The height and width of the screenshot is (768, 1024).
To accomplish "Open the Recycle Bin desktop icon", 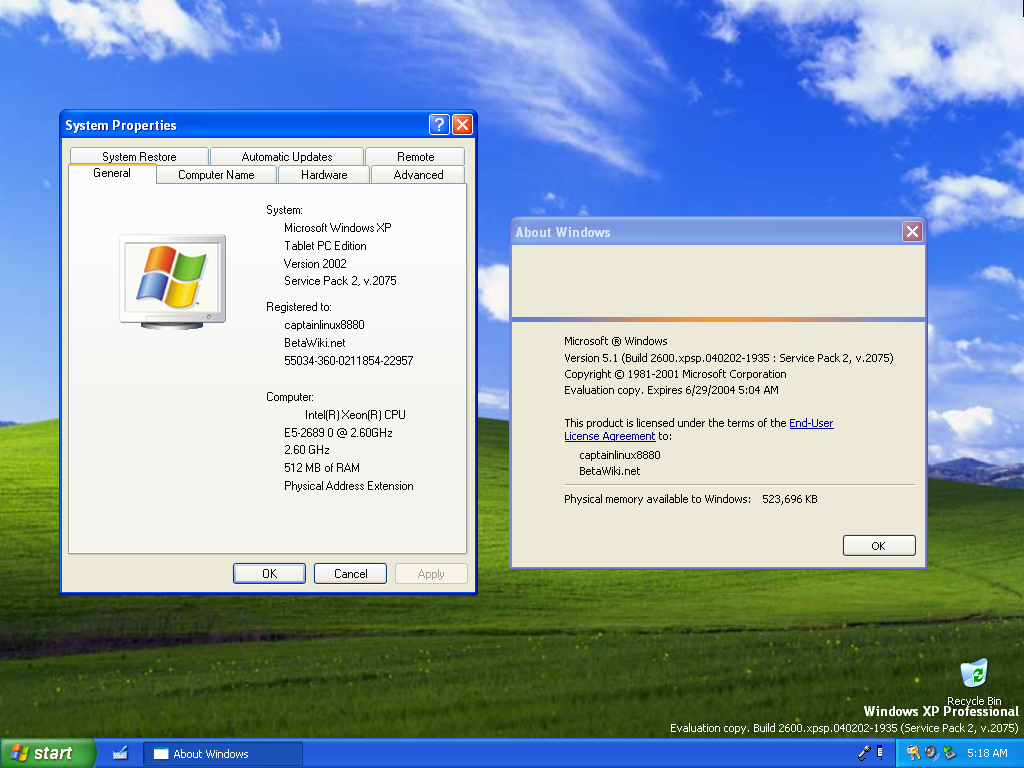I will (973, 674).
